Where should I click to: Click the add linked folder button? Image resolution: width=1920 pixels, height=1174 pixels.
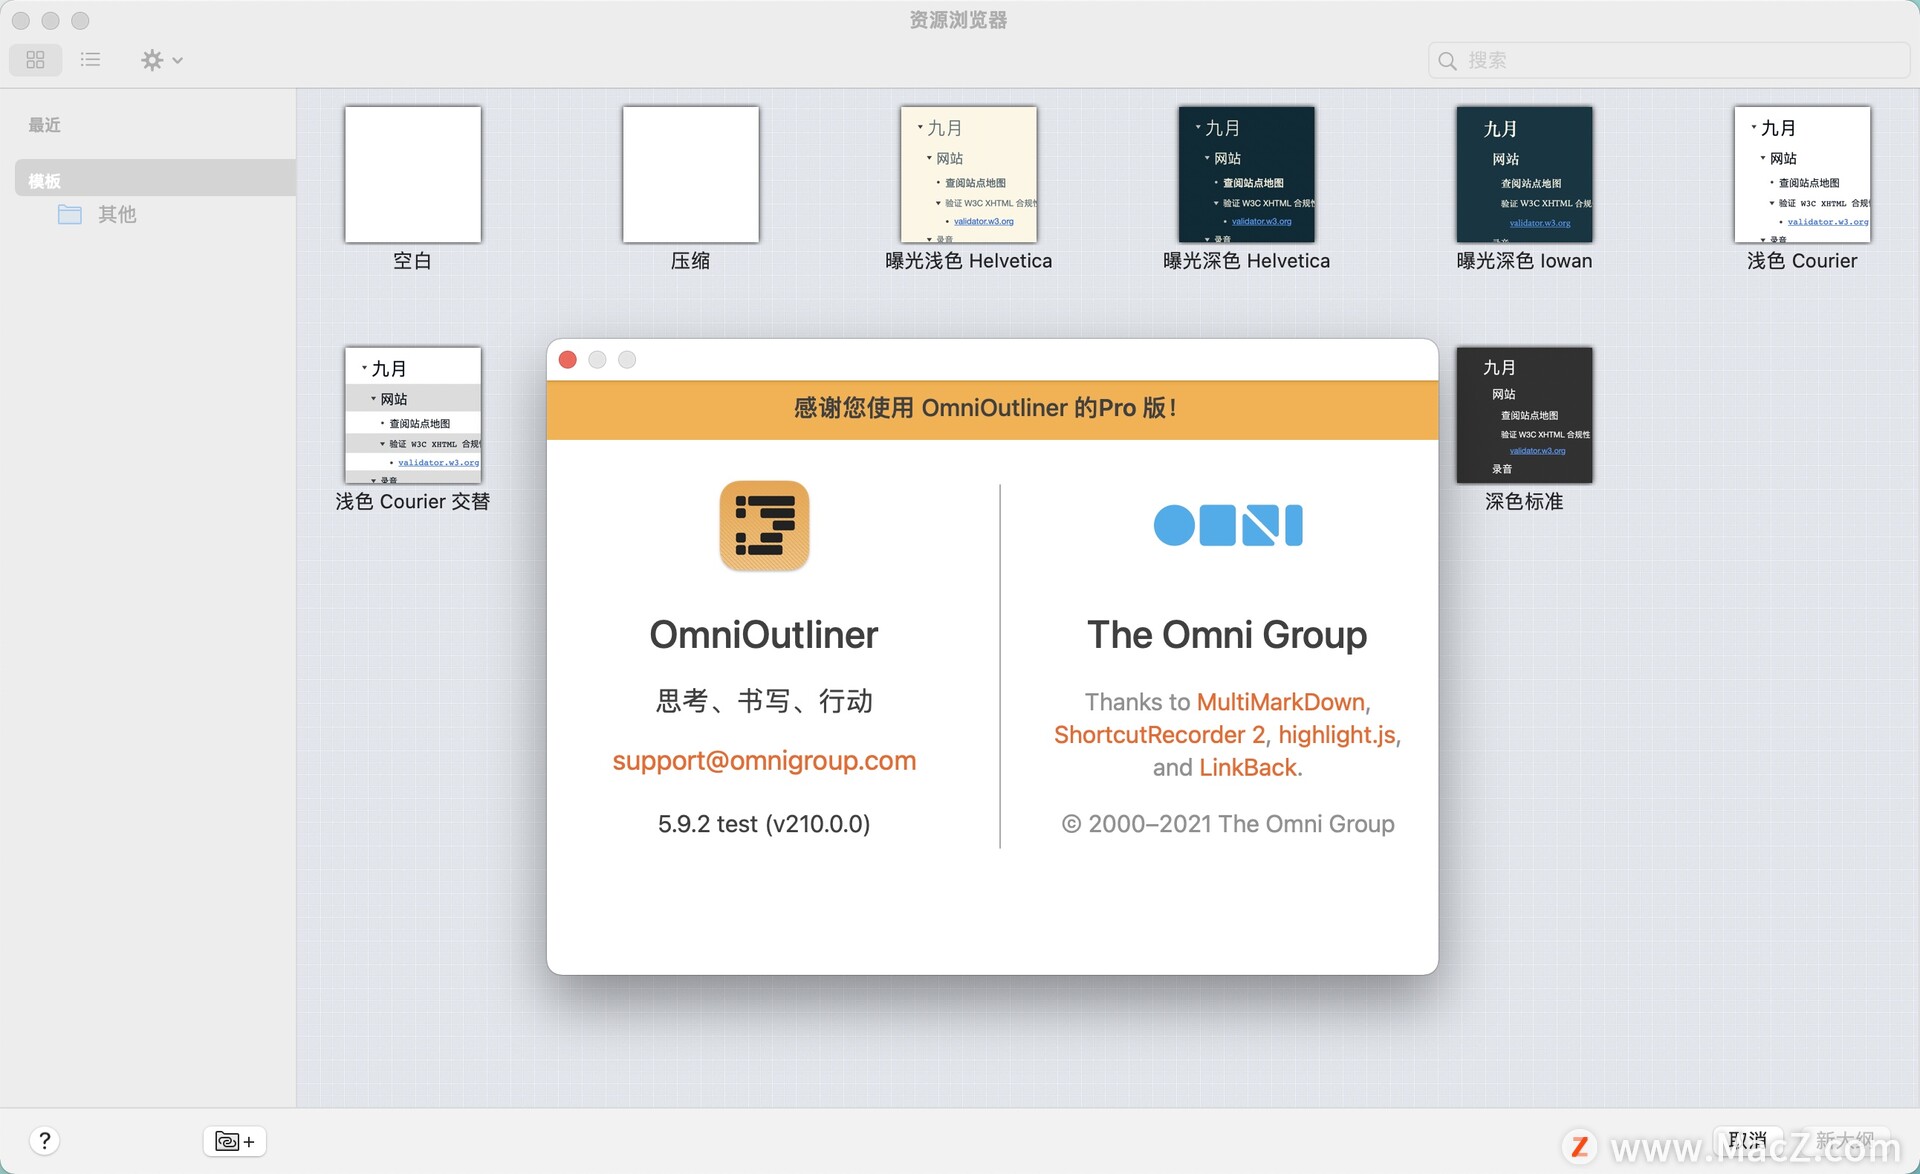pyautogui.click(x=235, y=1141)
